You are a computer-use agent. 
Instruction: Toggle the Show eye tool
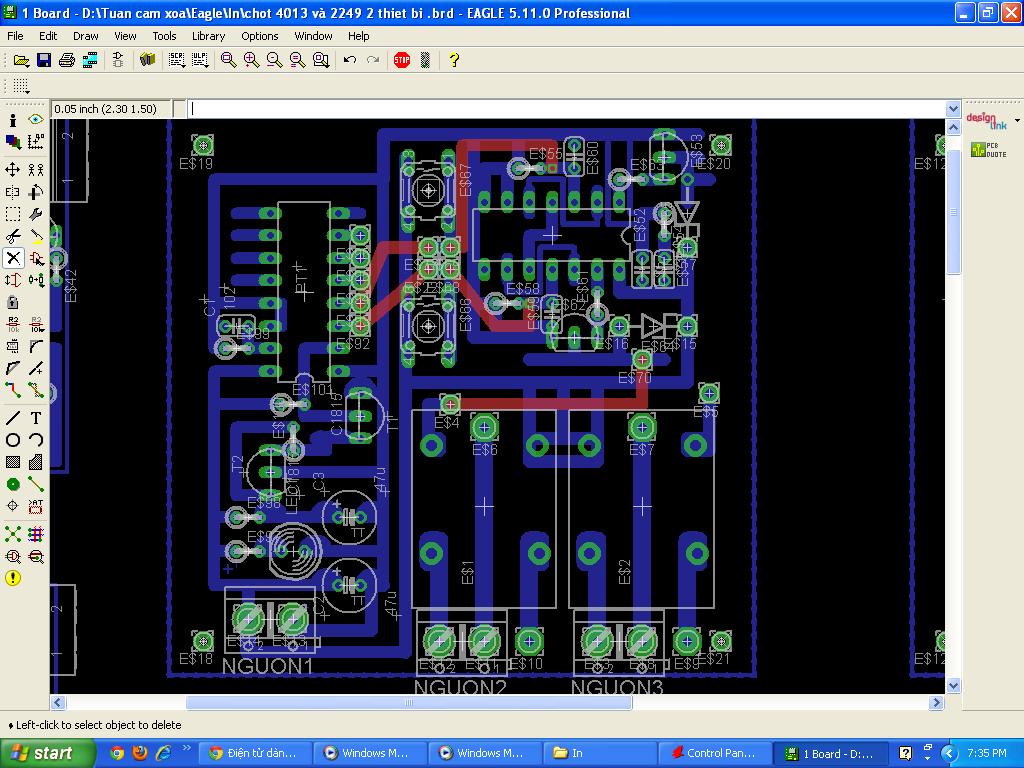click(36, 120)
